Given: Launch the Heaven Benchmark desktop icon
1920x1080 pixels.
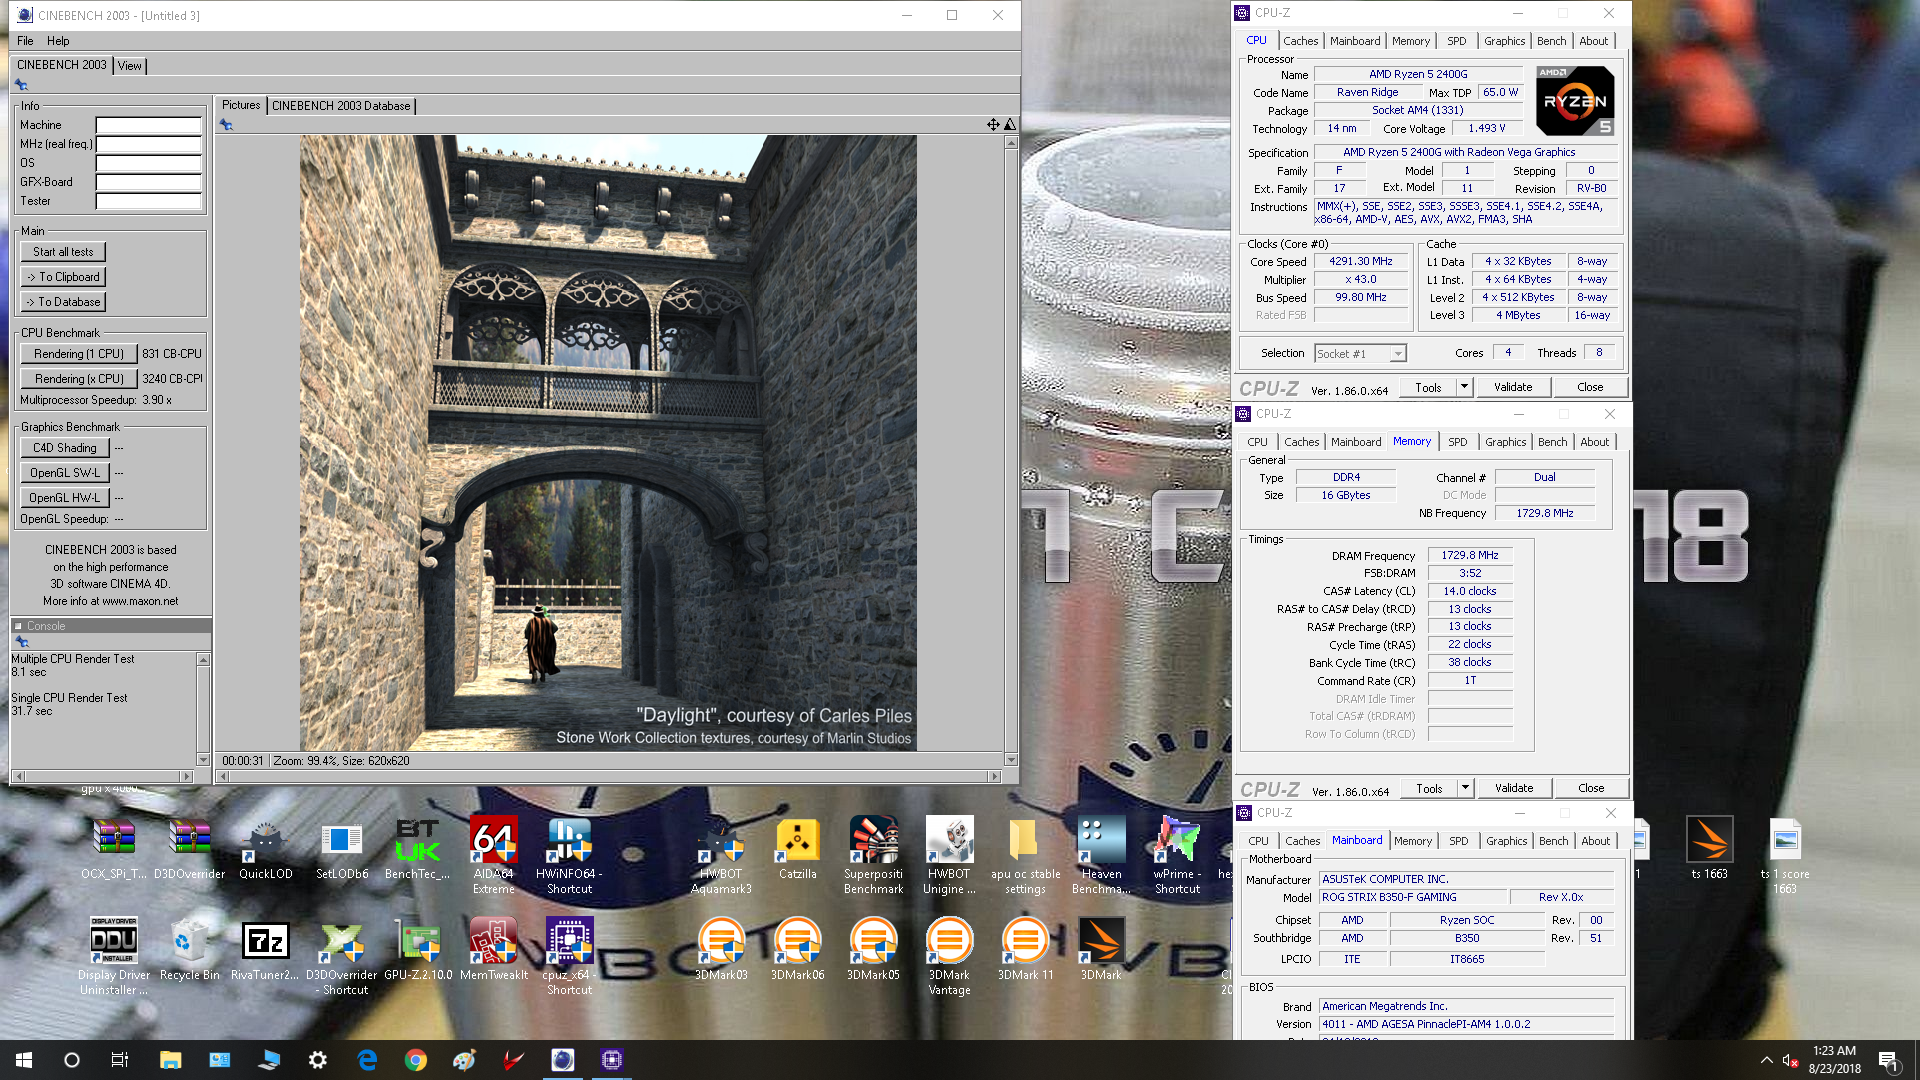Looking at the screenshot, I should pyautogui.click(x=1101, y=855).
